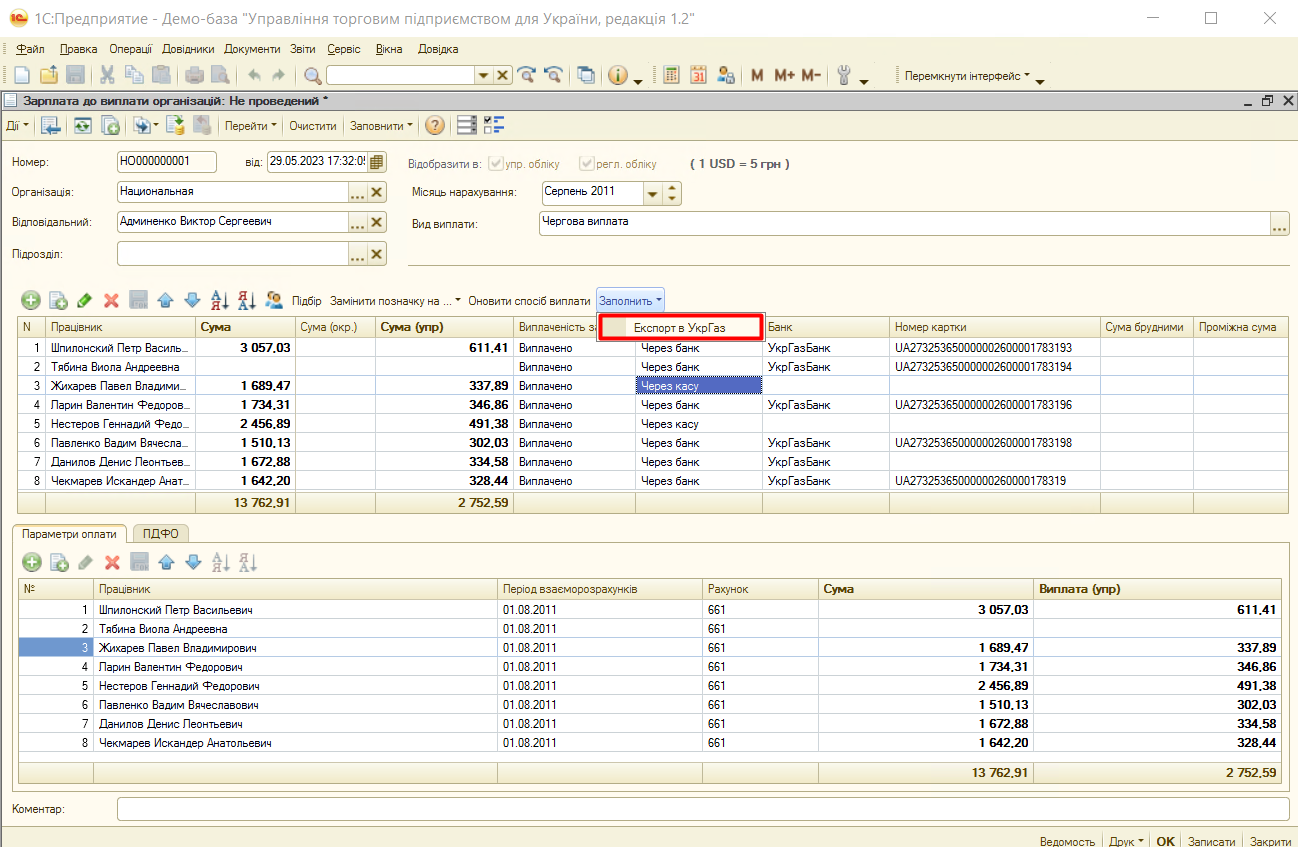This screenshot has width=1298, height=847.
Task: Click the document Help question mark icon
Action: tap(435, 125)
